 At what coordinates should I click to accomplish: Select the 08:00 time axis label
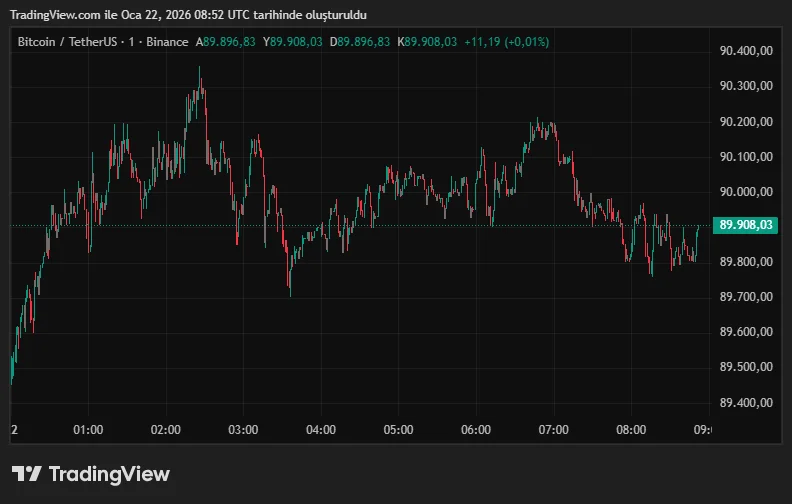631,430
